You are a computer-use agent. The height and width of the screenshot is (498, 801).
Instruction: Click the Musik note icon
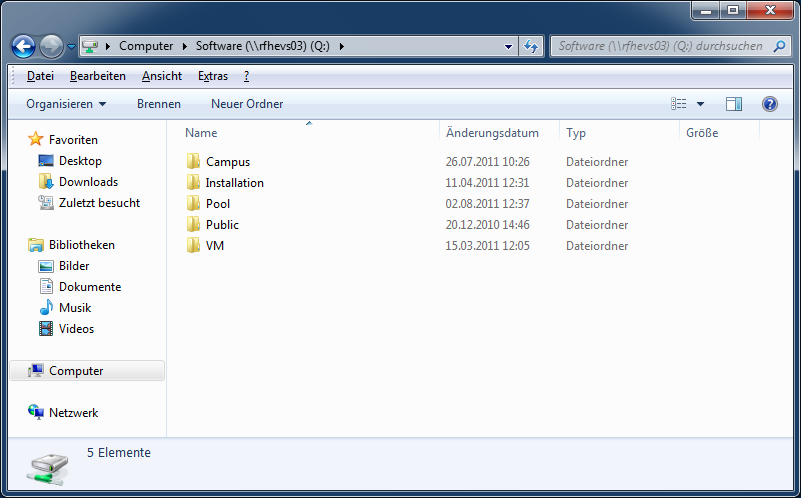[x=46, y=307]
